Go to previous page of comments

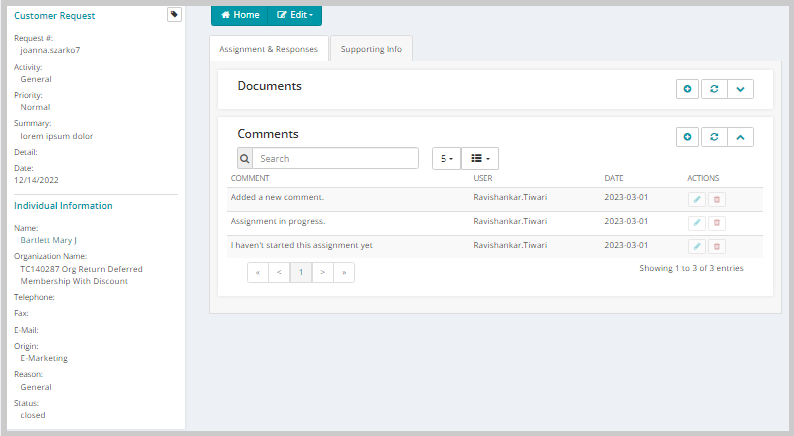(280, 272)
